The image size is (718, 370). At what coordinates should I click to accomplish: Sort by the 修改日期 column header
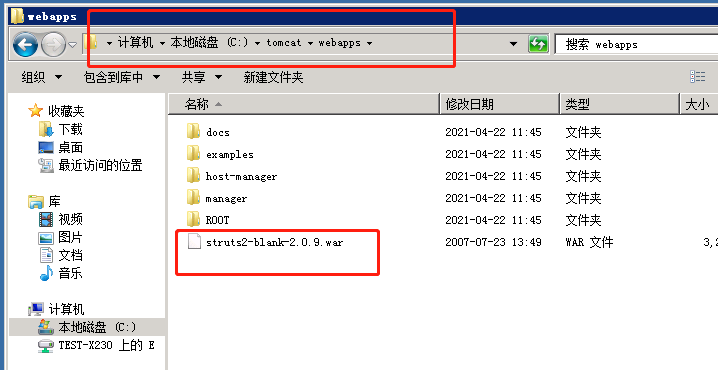pos(500,104)
